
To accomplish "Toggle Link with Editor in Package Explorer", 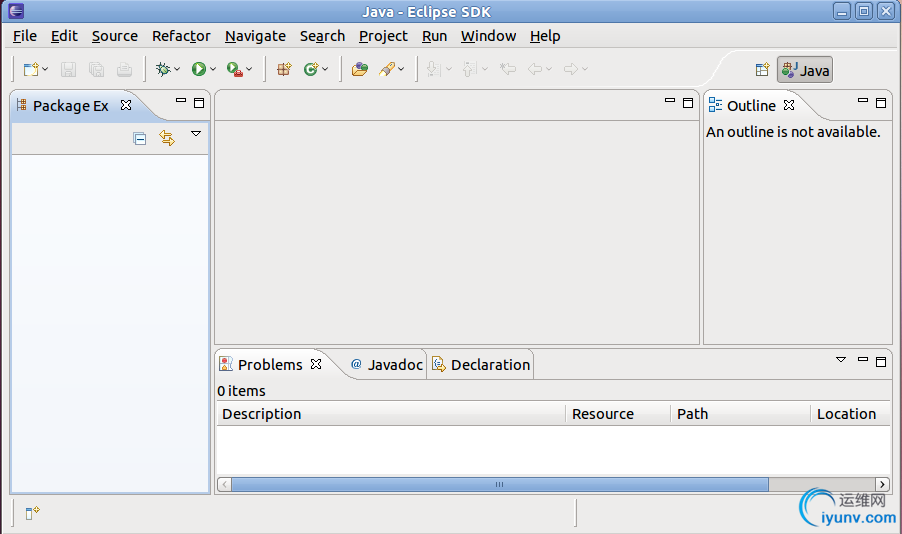I will [x=167, y=138].
